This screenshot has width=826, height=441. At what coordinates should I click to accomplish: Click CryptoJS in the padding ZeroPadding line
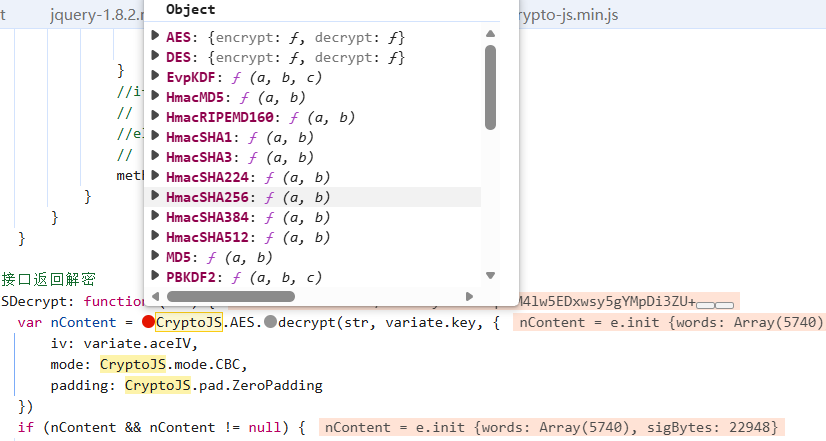158,385
